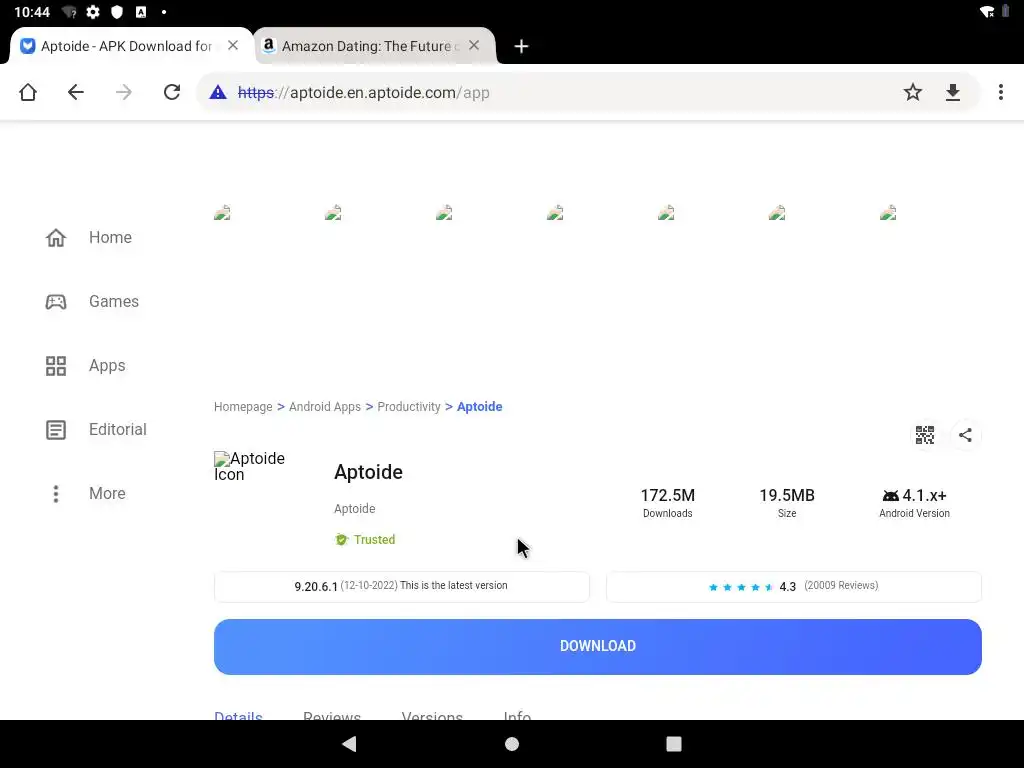The width and height of the screenshot is (1024, 768).
Task: Tap the Android back navigation button
Action: pyautogui.click(x=349, y=744)
